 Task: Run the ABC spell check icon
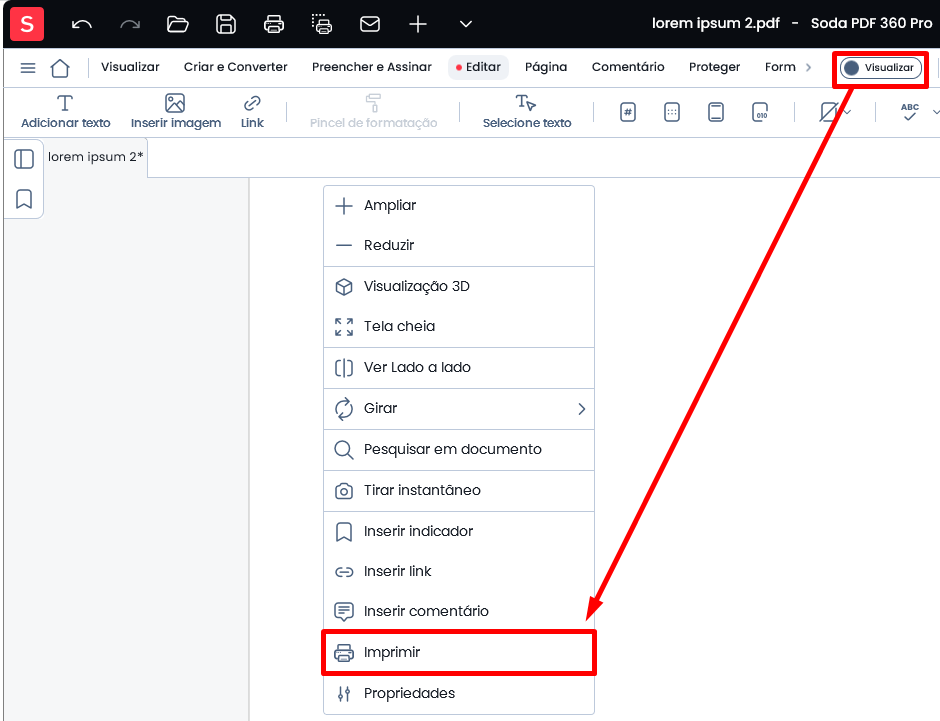[910, 111]
